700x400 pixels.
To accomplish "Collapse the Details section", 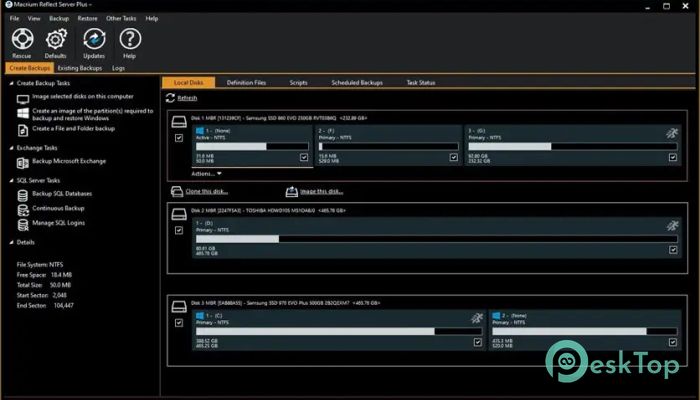I will (x=12, y=242).
